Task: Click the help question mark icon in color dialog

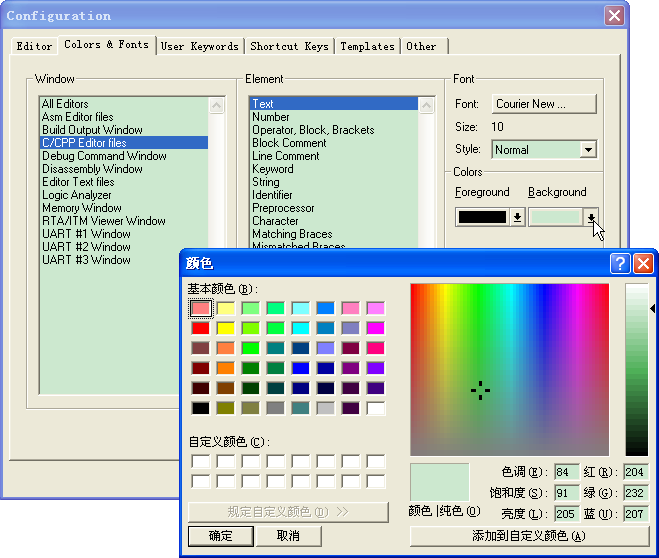Action: 620,263
